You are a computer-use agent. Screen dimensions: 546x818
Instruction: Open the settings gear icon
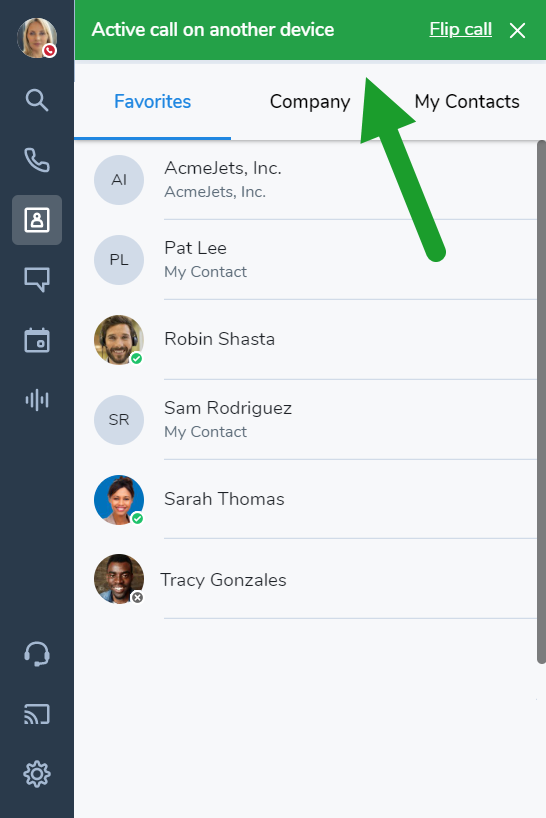tap(37, 774)
